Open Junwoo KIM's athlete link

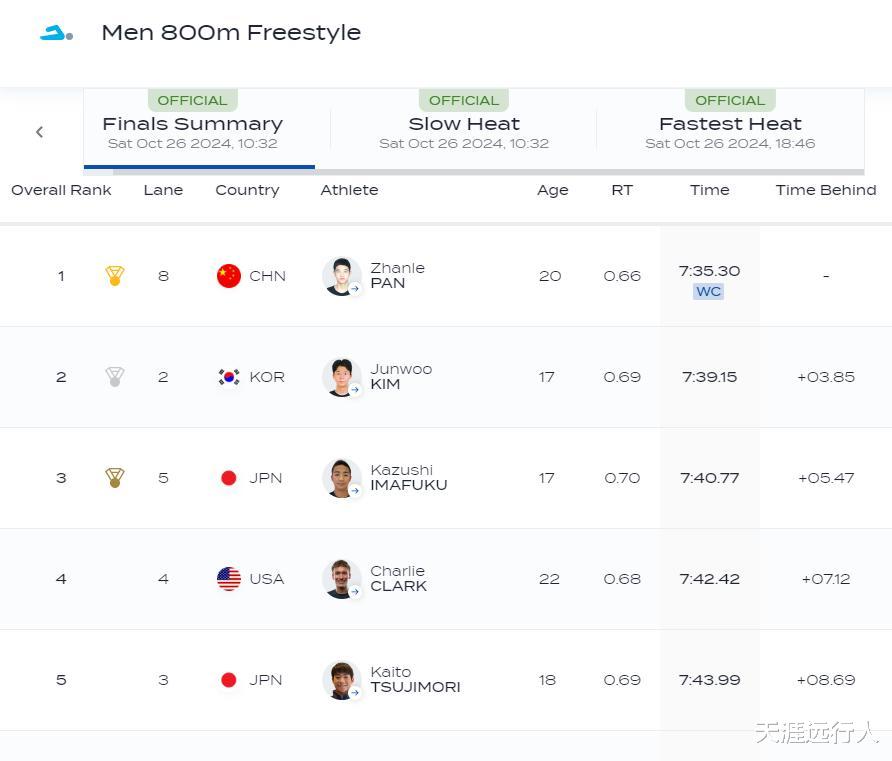401,377
